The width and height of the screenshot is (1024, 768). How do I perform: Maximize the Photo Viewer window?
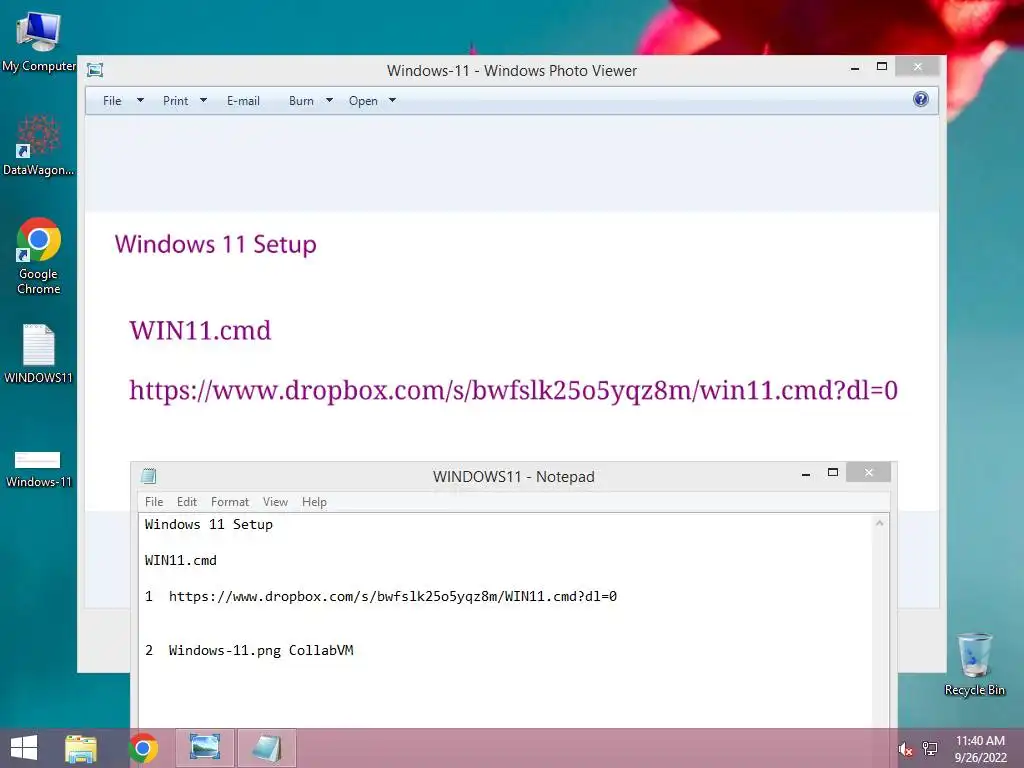pos(882,66)
